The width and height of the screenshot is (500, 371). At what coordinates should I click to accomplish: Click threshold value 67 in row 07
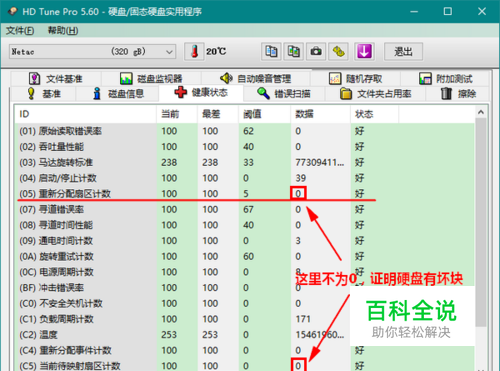248,209
